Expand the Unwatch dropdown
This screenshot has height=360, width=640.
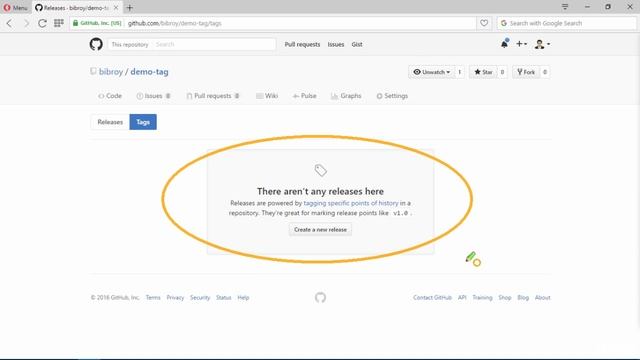click(x=431, y=72)
